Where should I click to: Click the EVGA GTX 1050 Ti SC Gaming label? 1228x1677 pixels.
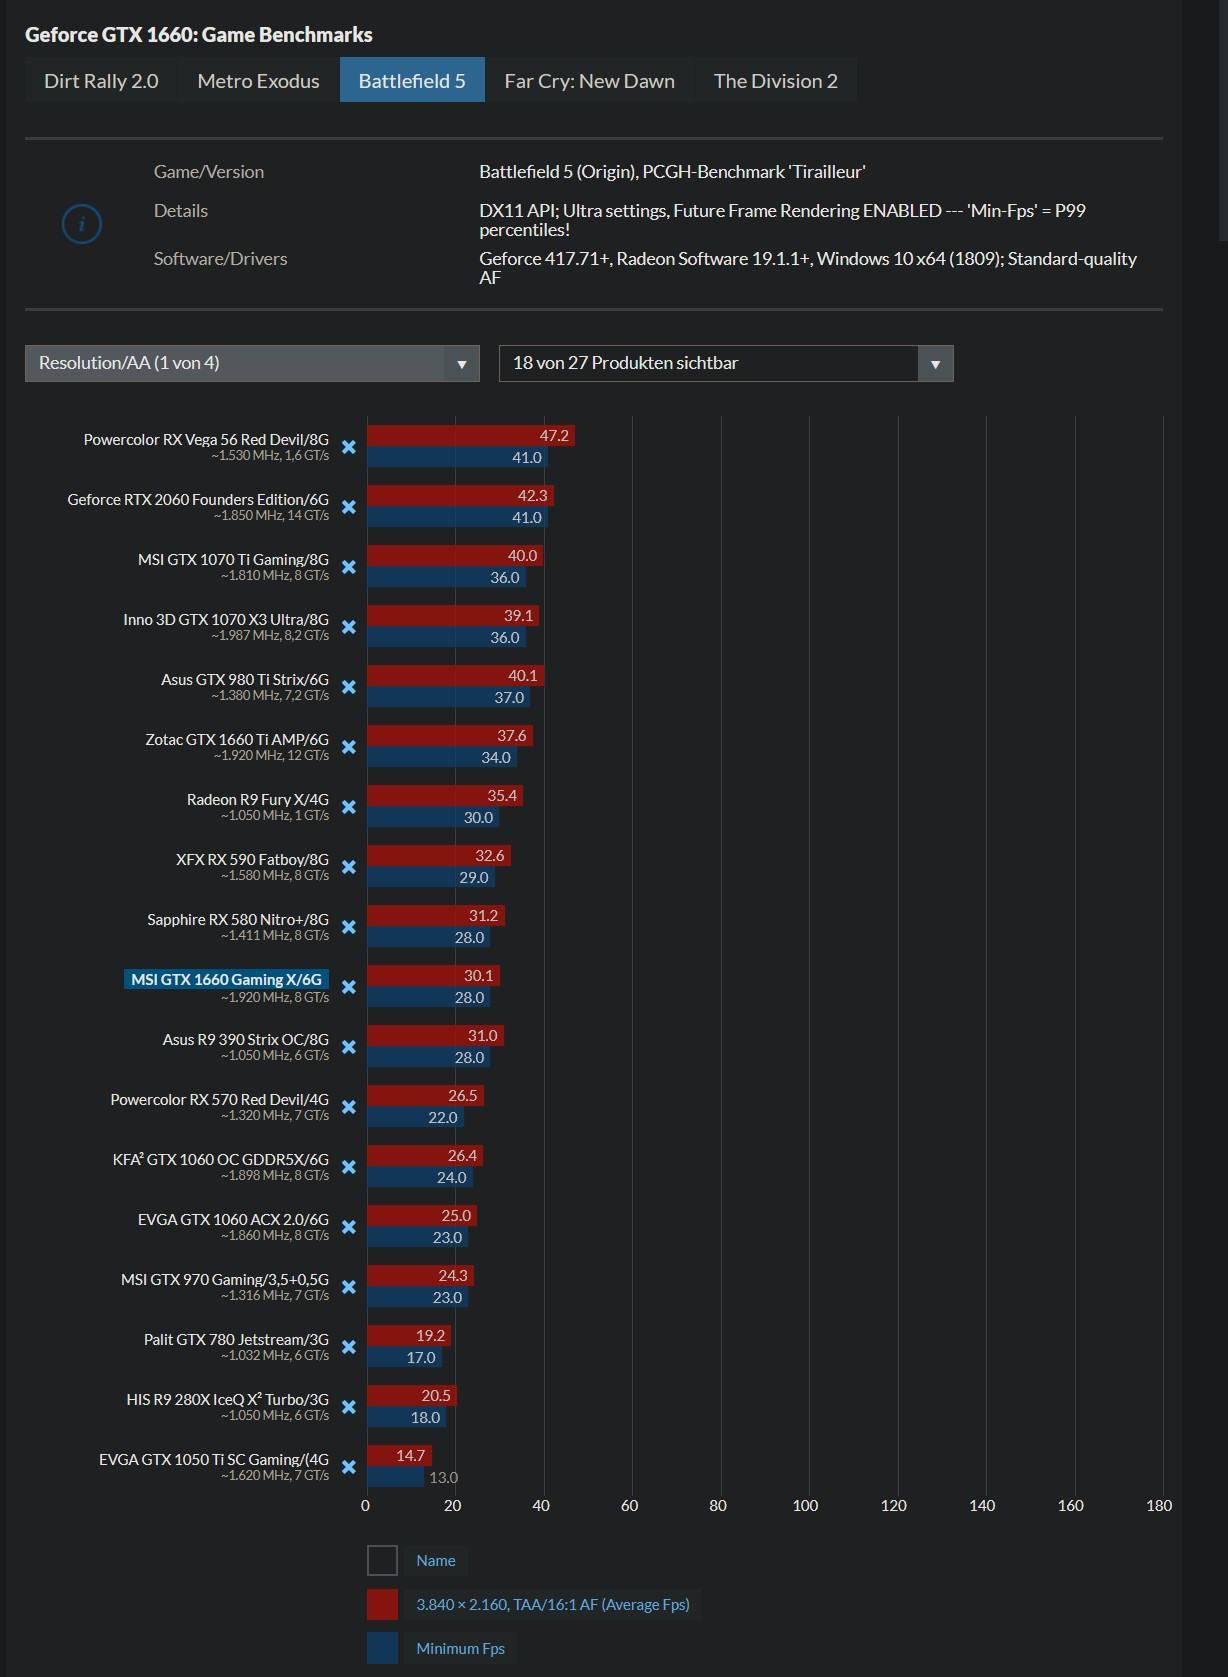click(214, 1459)
